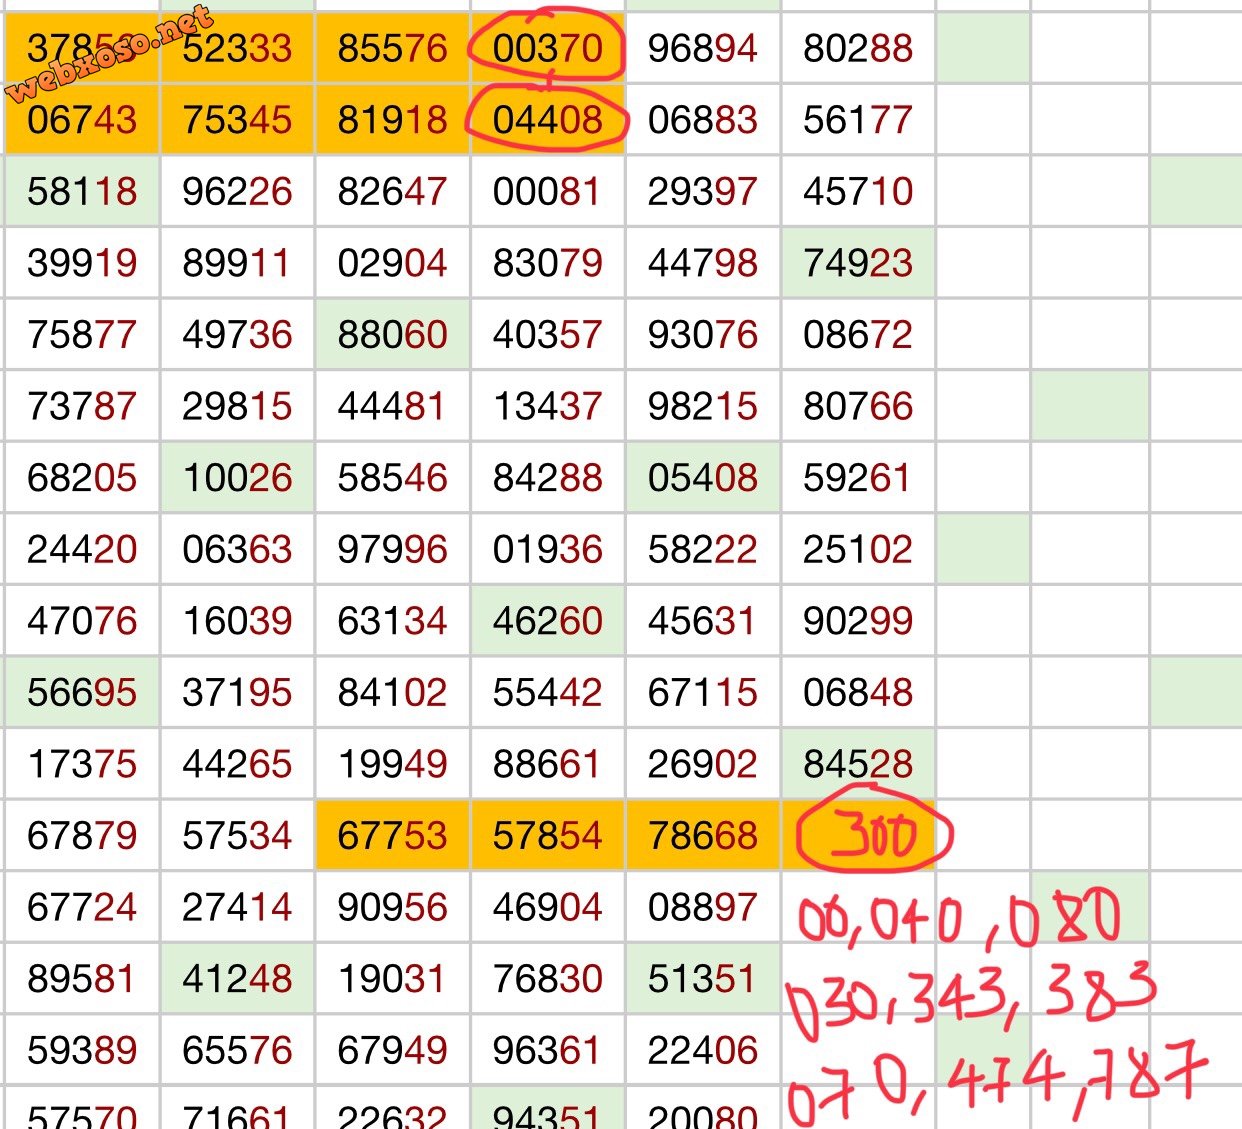Image resolution: width=1242 pixels, height=1129 pixels.
Task: Select the cell containing 25102
Action: [x=858, y=549]
